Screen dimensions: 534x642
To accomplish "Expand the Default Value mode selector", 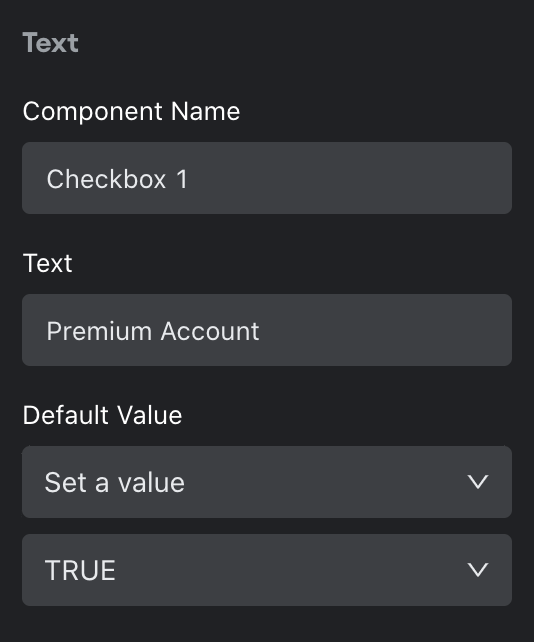I will tap(267, 482).
